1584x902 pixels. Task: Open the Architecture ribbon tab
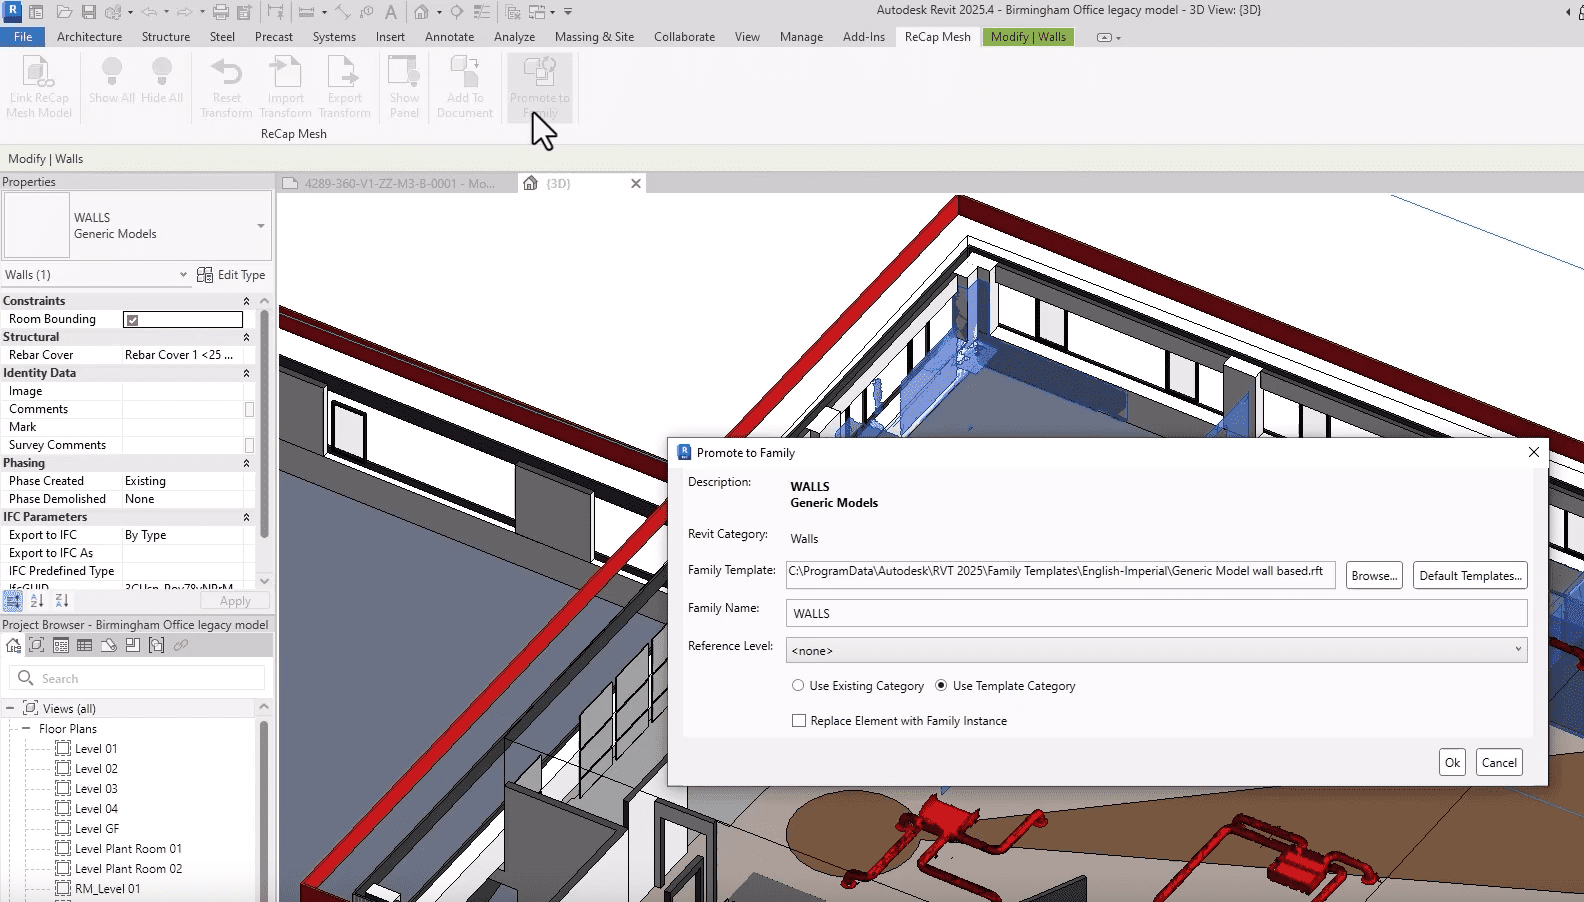click(x=89, y=37)
